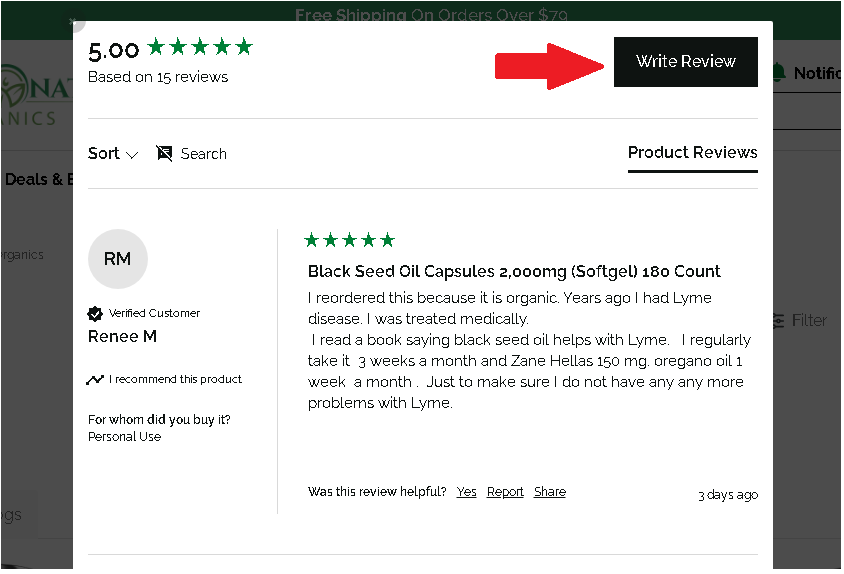Report Renee M's review
Viewport: 844px width, 574px height.
click(505, 492)
